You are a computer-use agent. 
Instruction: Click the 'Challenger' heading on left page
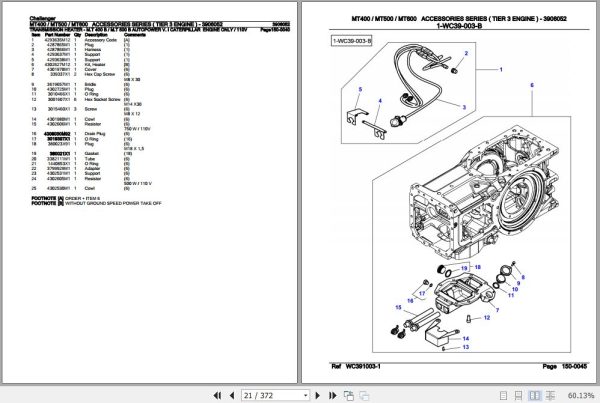click(42, 18)
